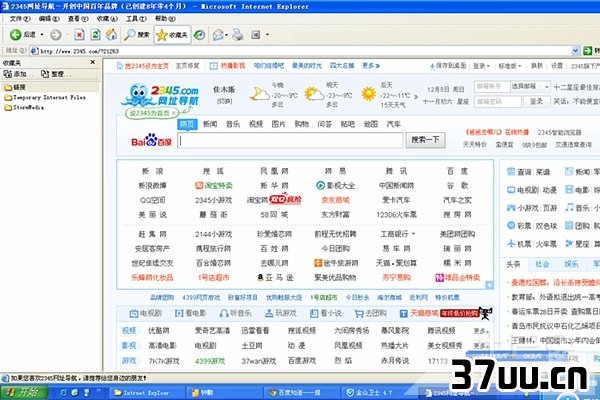Screen dimensions: 600x400
Task: Click the 搜索一下 search button
Action: click(x=425, y=140)
